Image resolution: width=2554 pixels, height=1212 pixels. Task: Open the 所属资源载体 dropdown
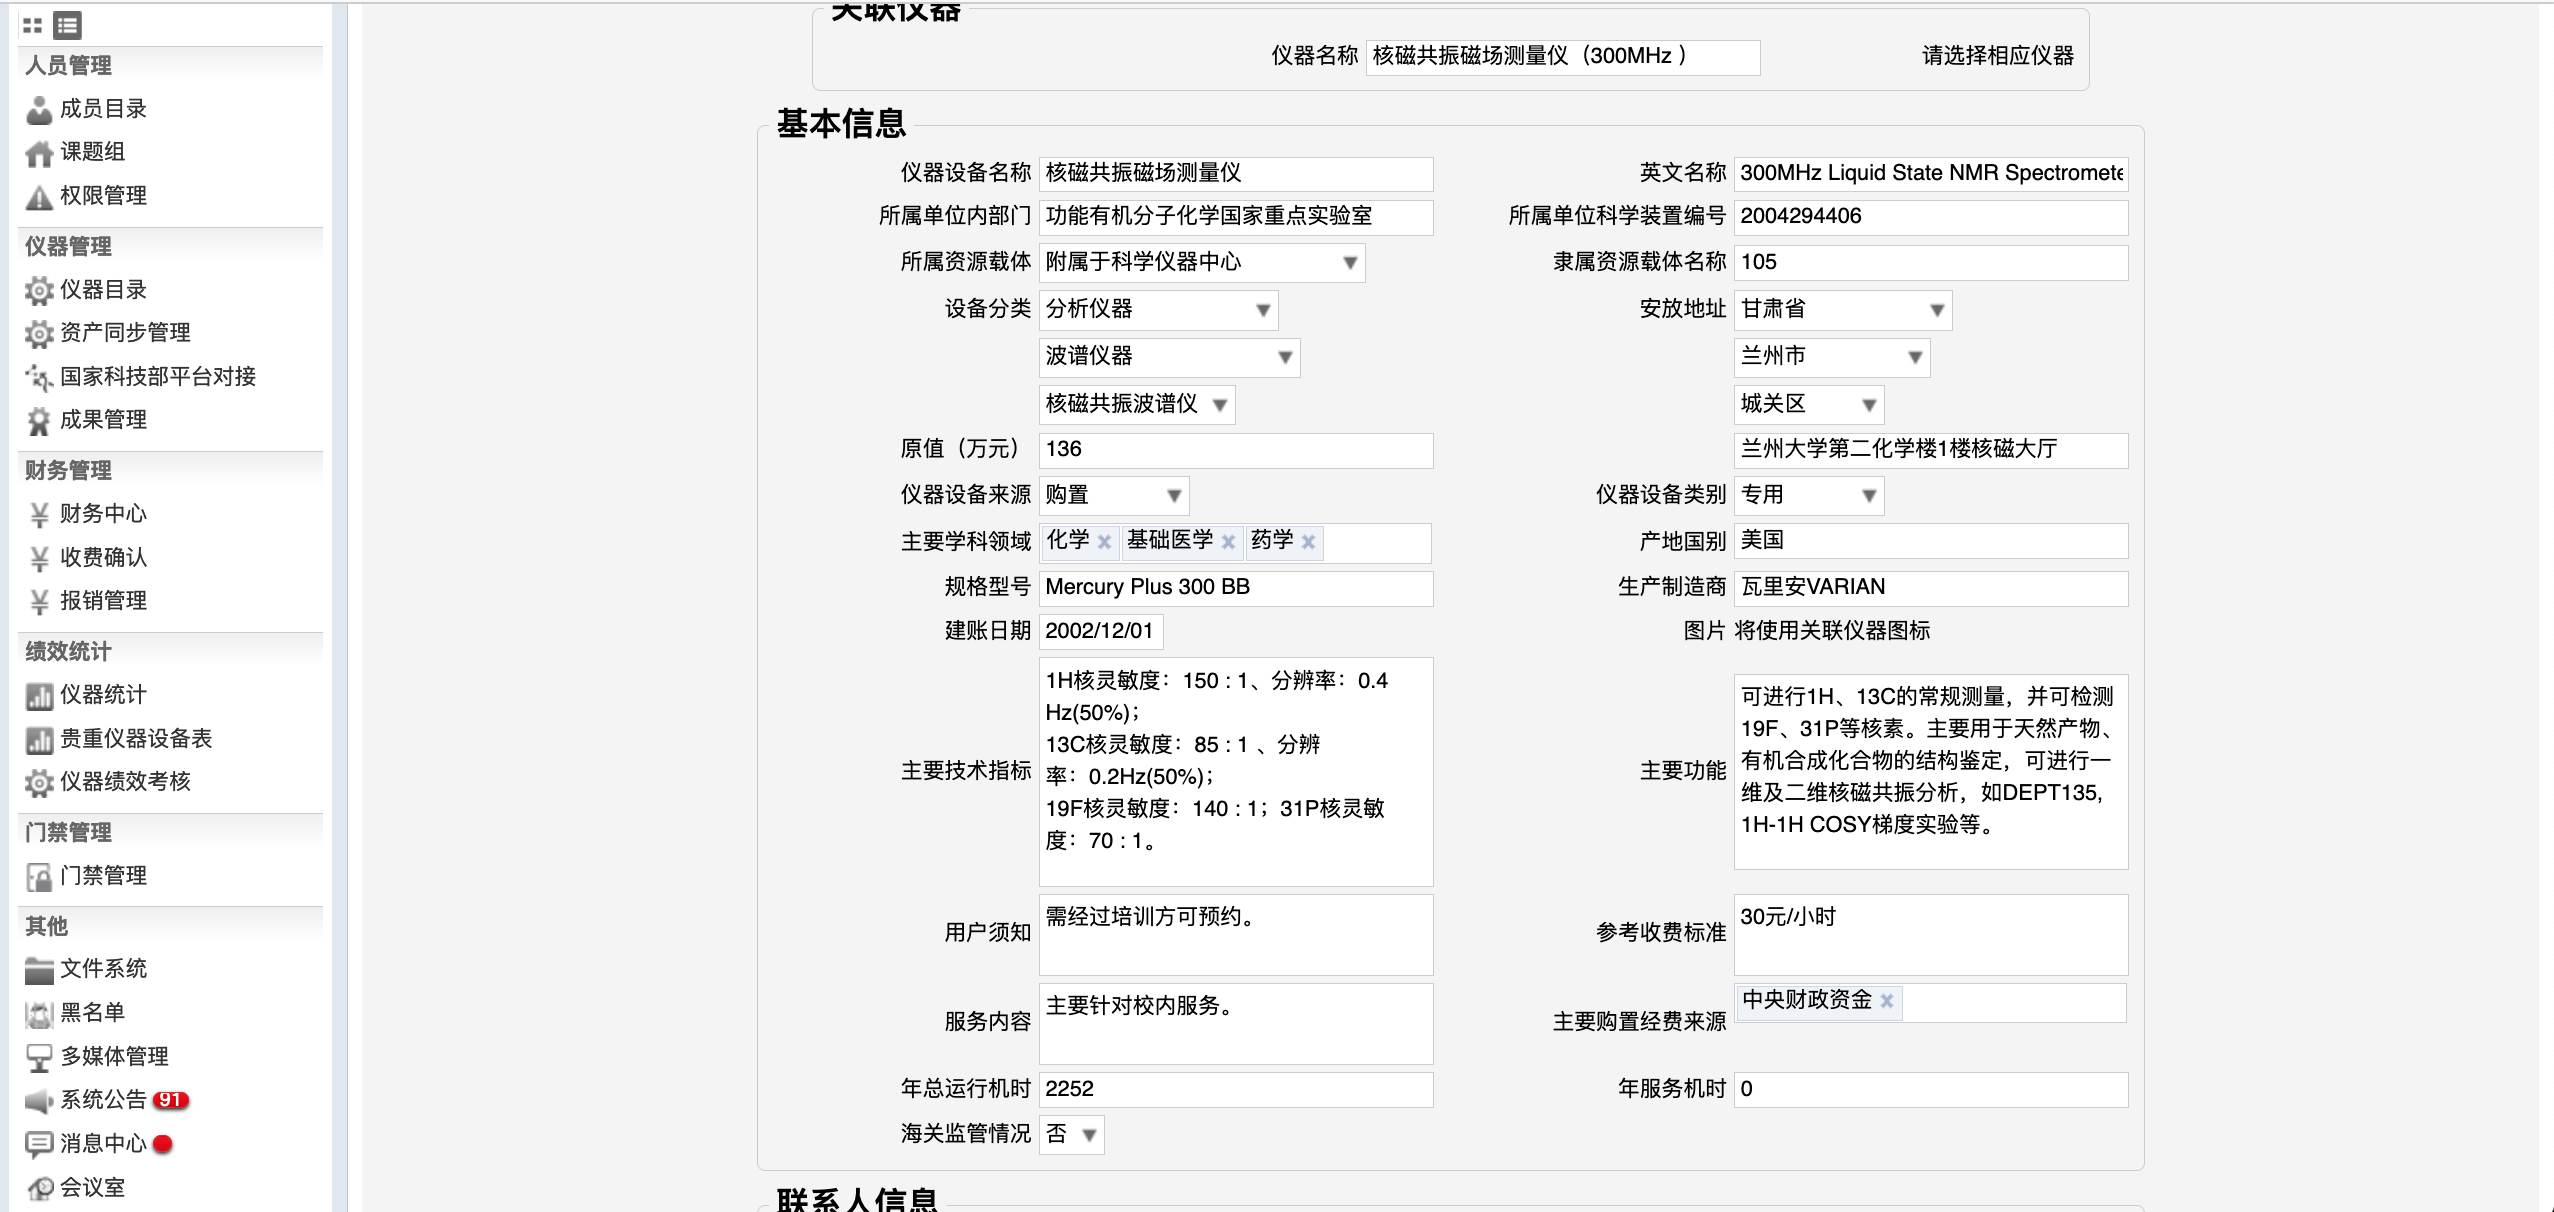point(1202,263)
